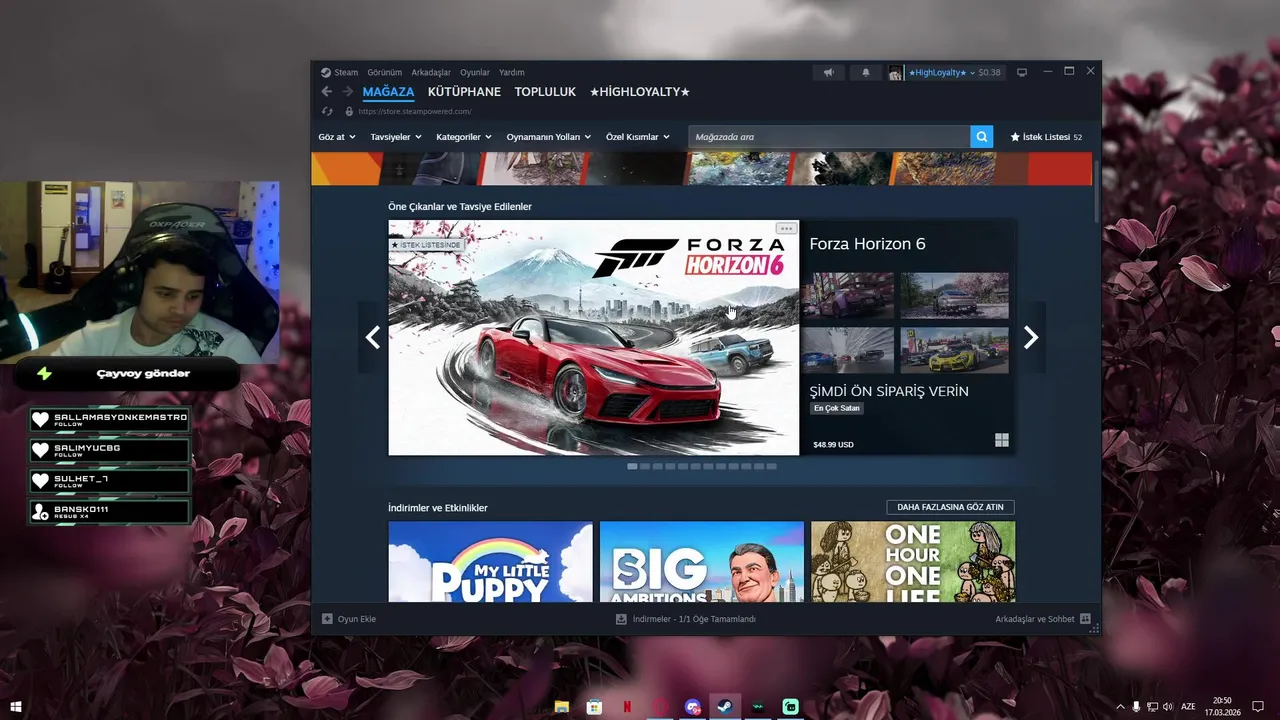
Task: Show previous featured game with left arrow
Action: [373, 338]
